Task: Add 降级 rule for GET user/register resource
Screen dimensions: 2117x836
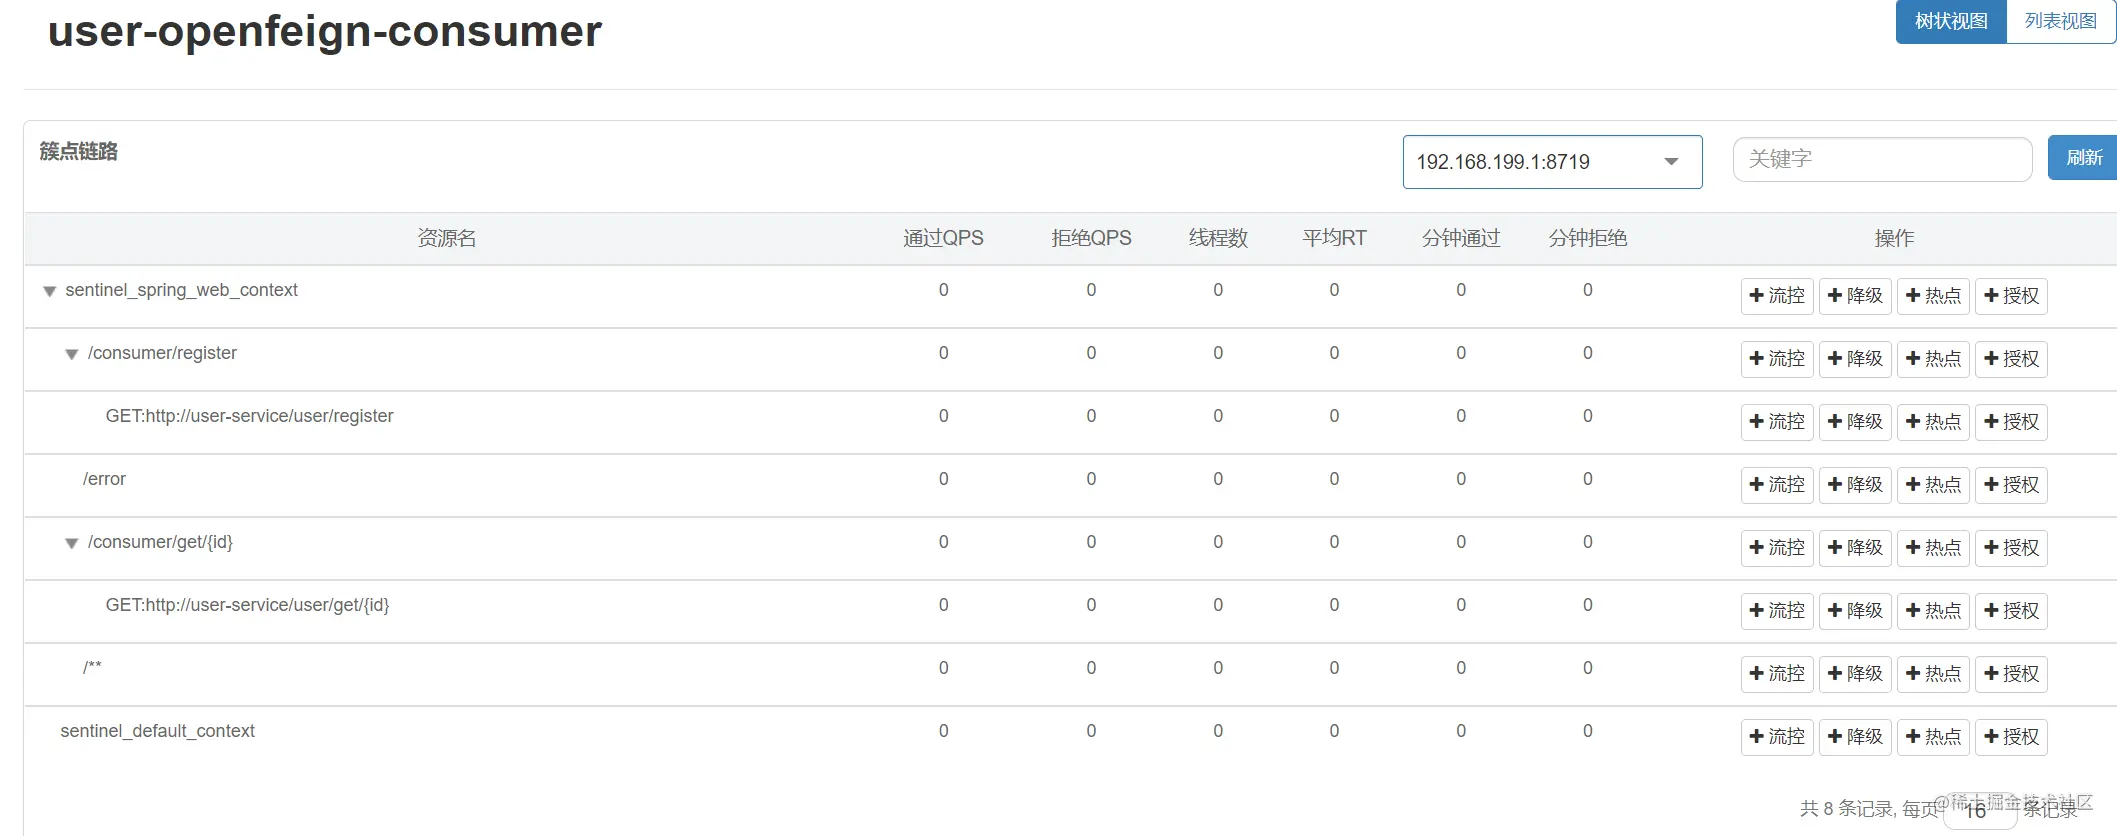Action: coord(1855,422)
